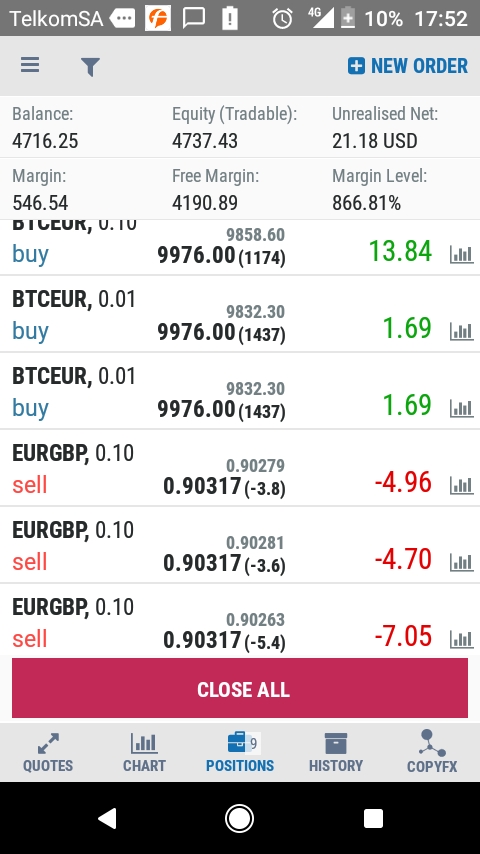Tap the filter funnel icon
This screenshot has width=480, height=854.
pos(90,67)
